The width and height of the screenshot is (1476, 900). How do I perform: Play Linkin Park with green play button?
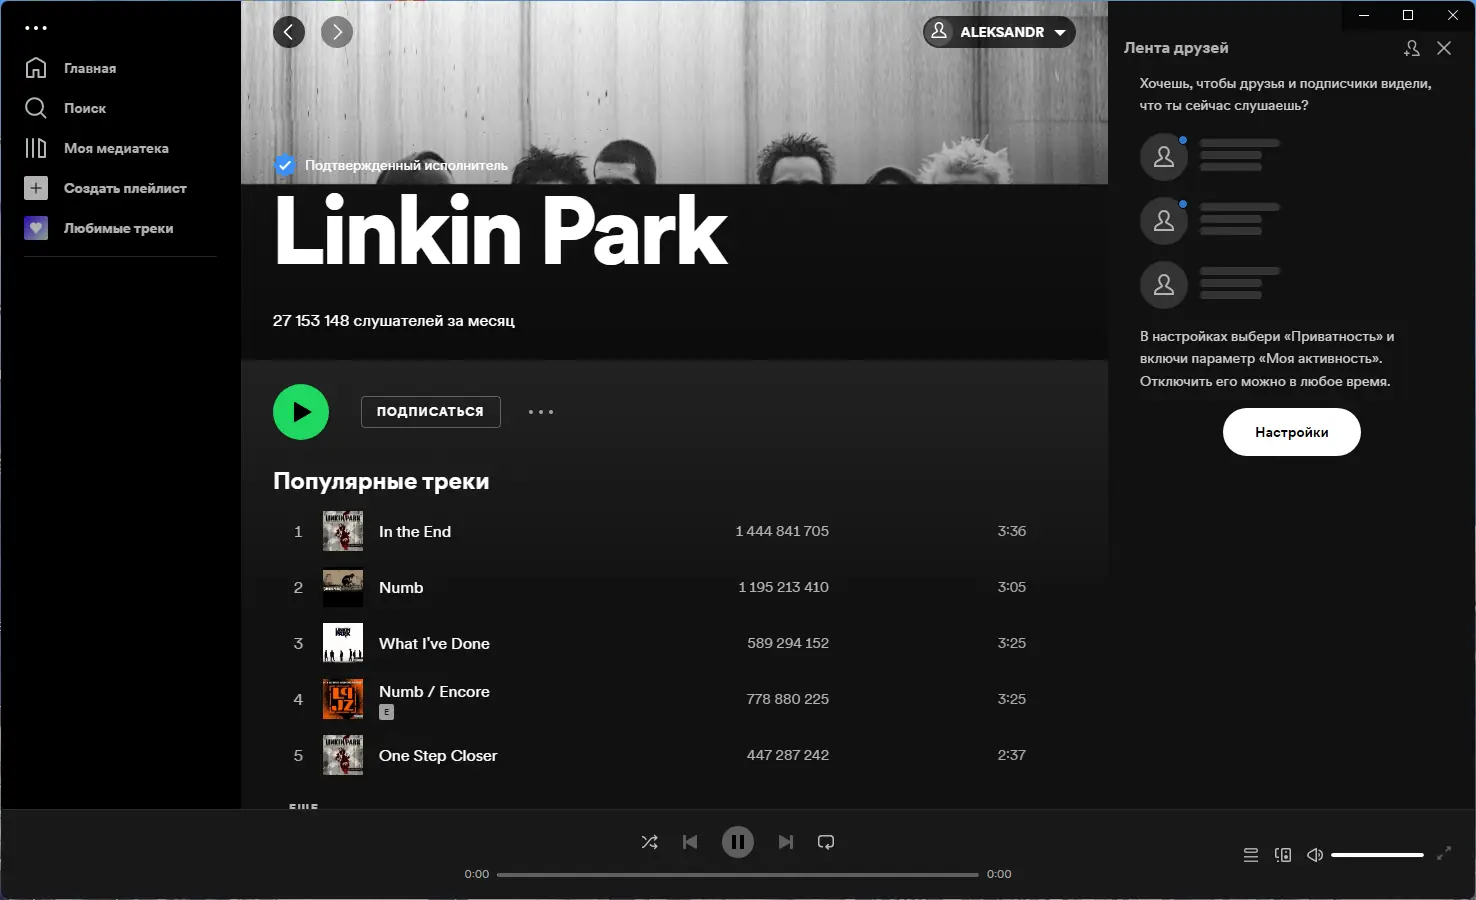tap(301, 412)
